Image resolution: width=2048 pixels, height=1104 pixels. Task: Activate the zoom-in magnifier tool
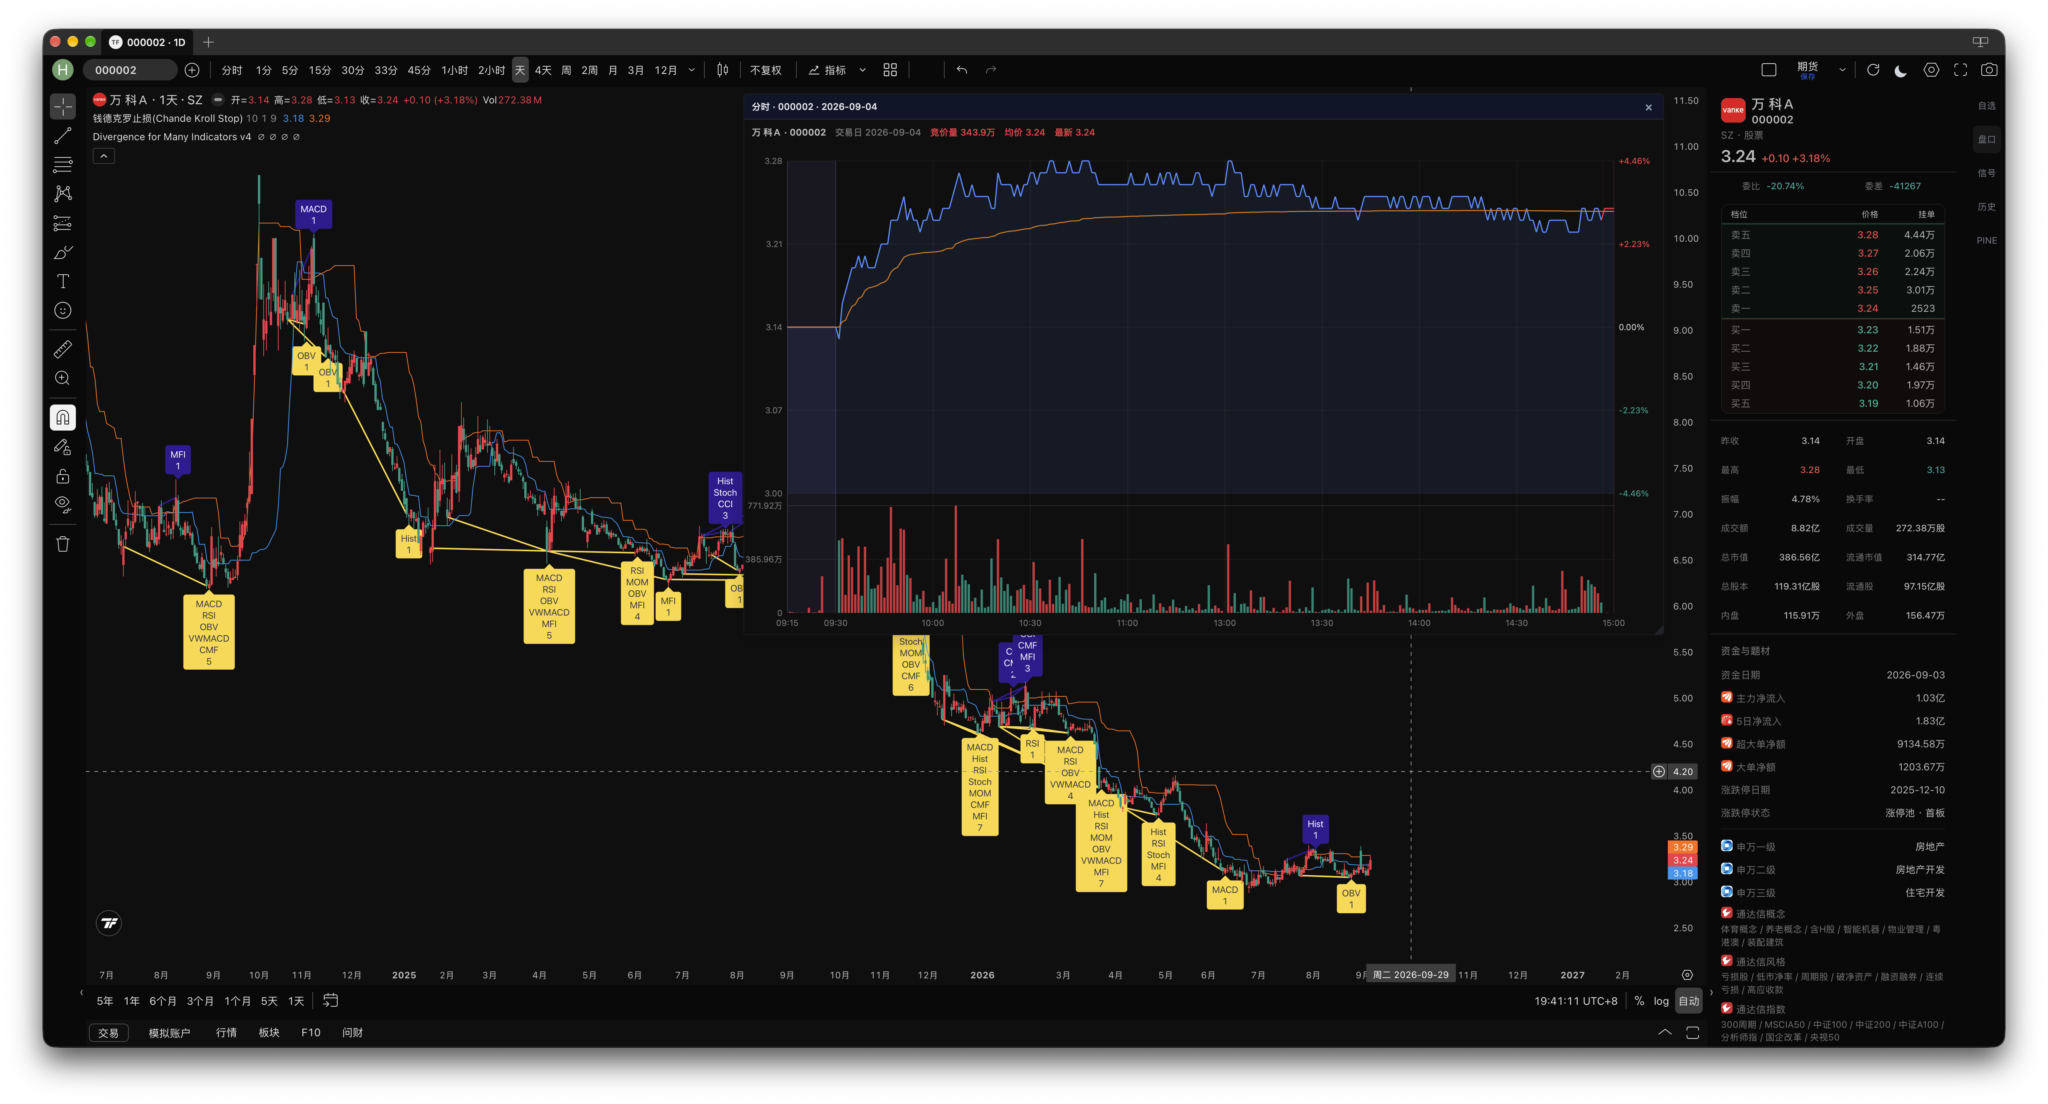coord(63,378)
